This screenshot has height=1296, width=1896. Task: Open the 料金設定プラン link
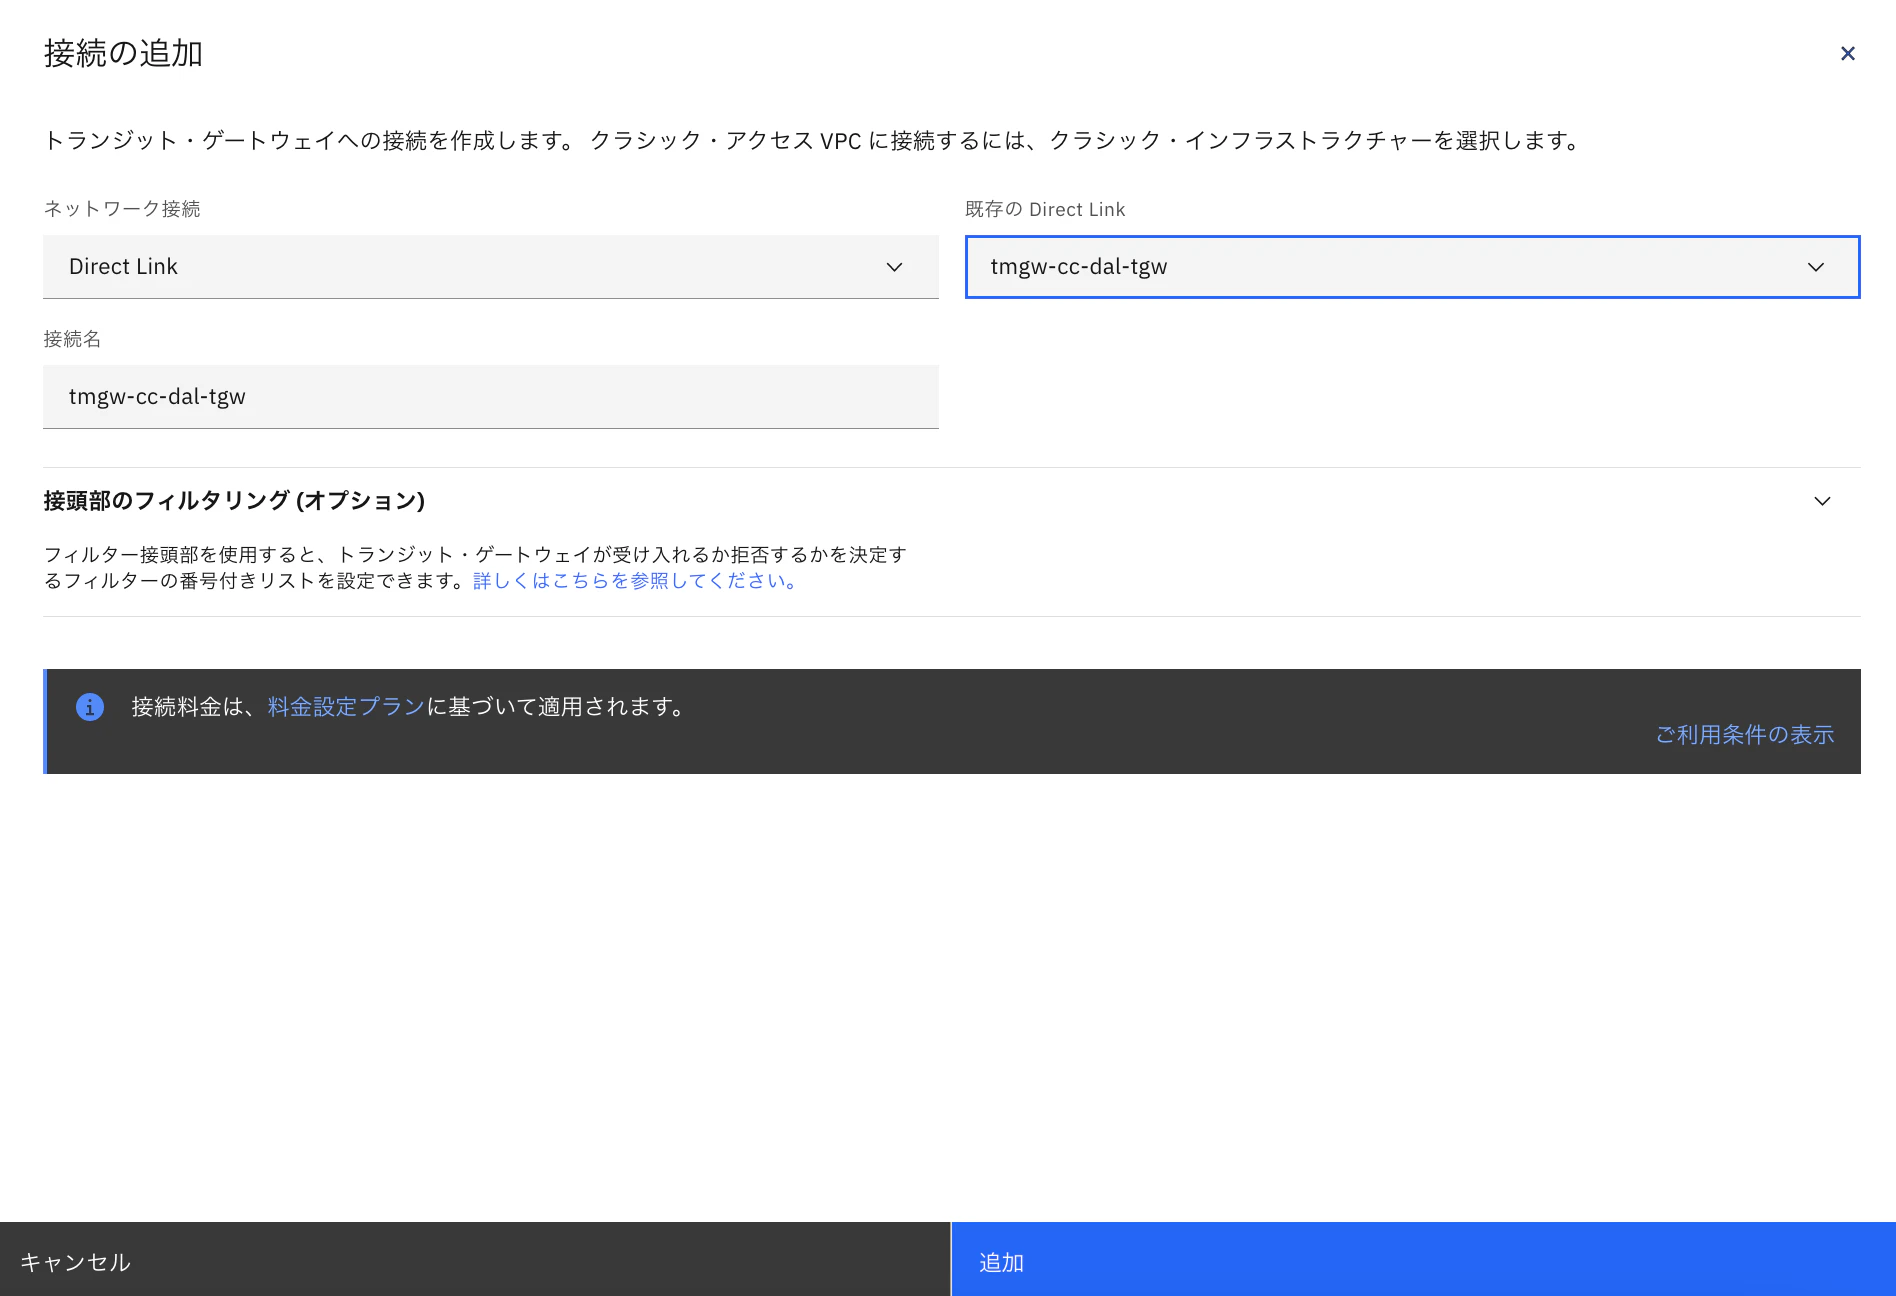click(x=347, y=707)
